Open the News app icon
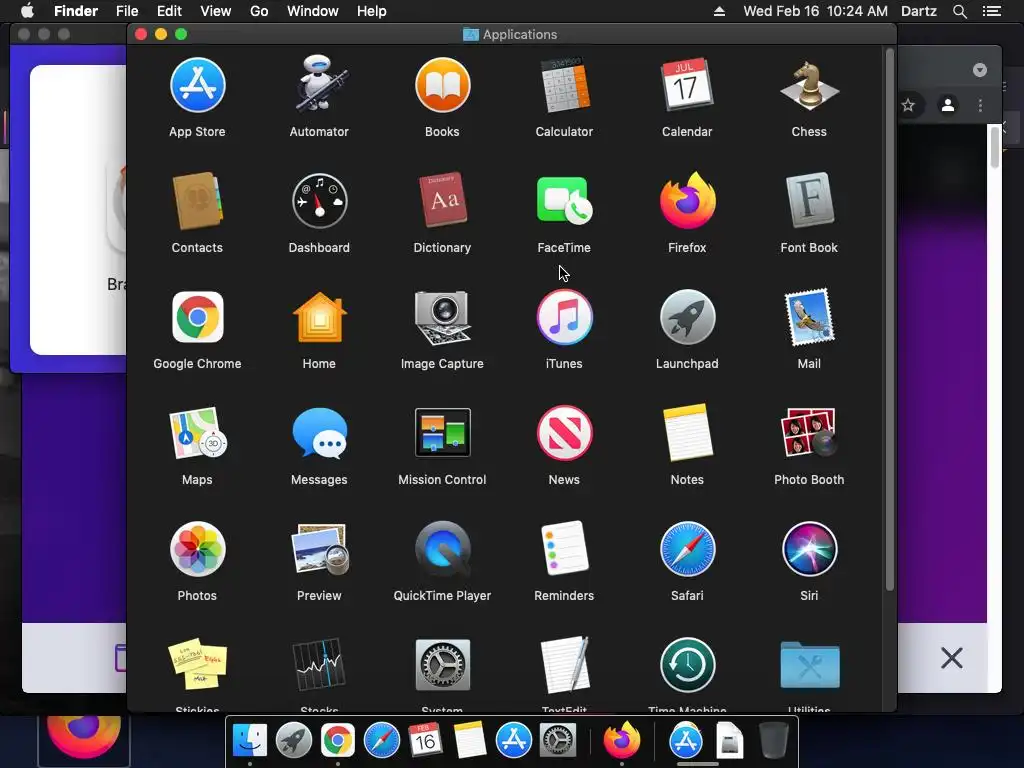Screen dimensions: 1024x768 pos(564,433)
